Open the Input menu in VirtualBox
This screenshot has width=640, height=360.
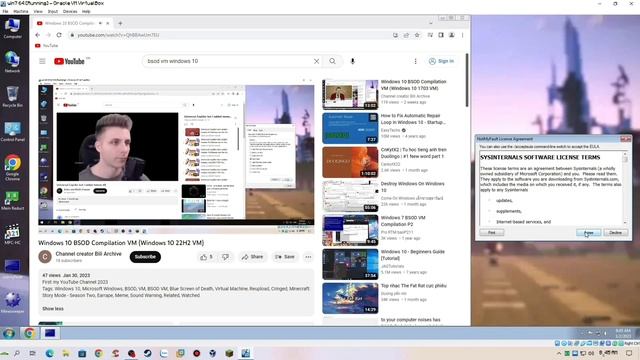click(53, 11)
